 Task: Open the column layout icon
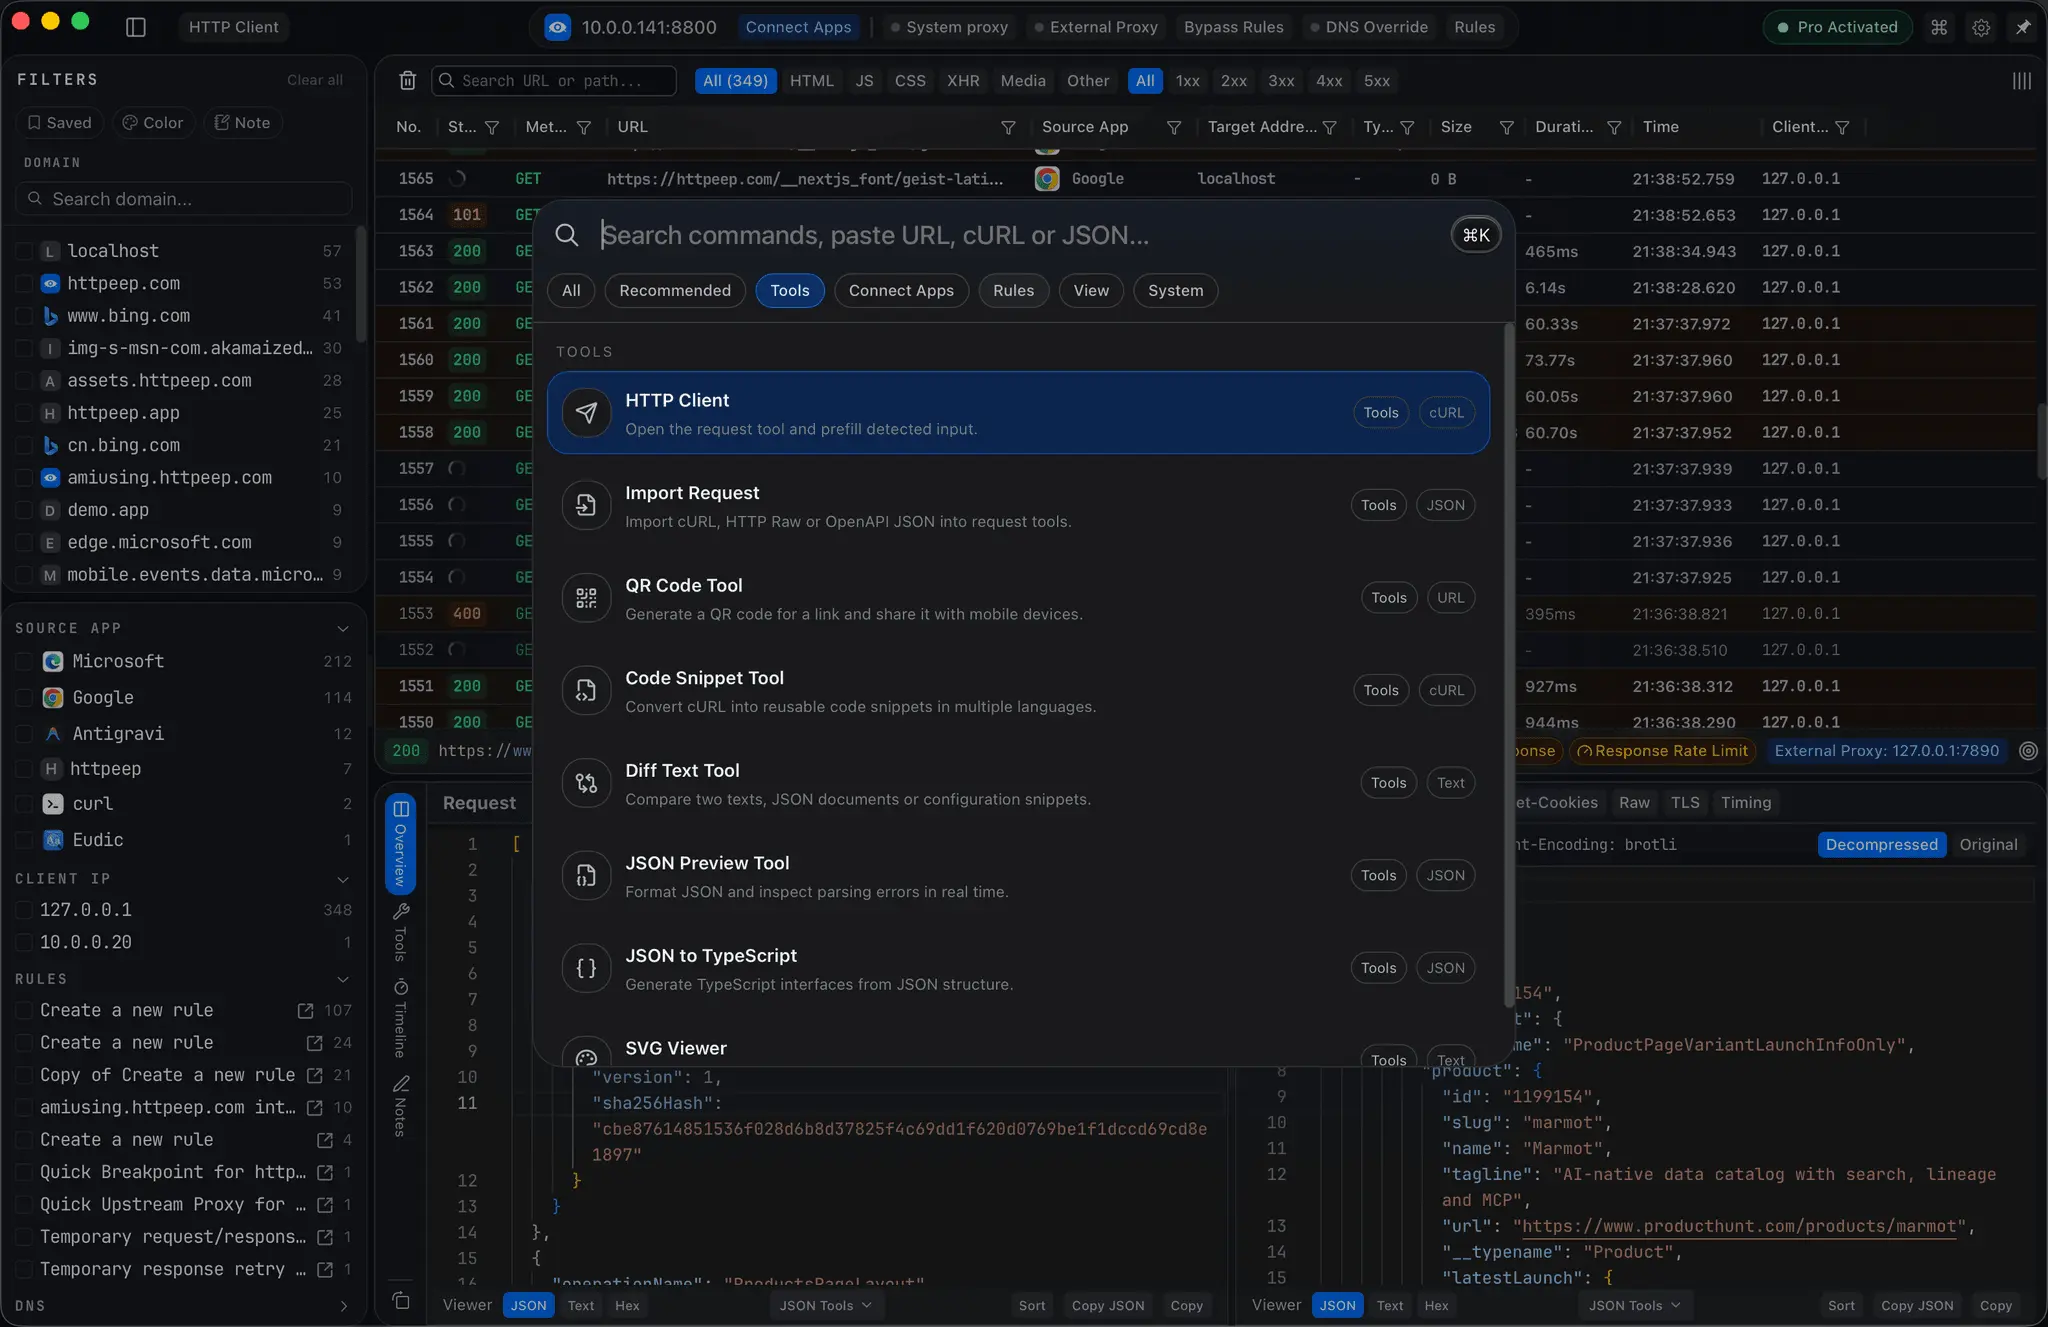[x=2021, y=81]
